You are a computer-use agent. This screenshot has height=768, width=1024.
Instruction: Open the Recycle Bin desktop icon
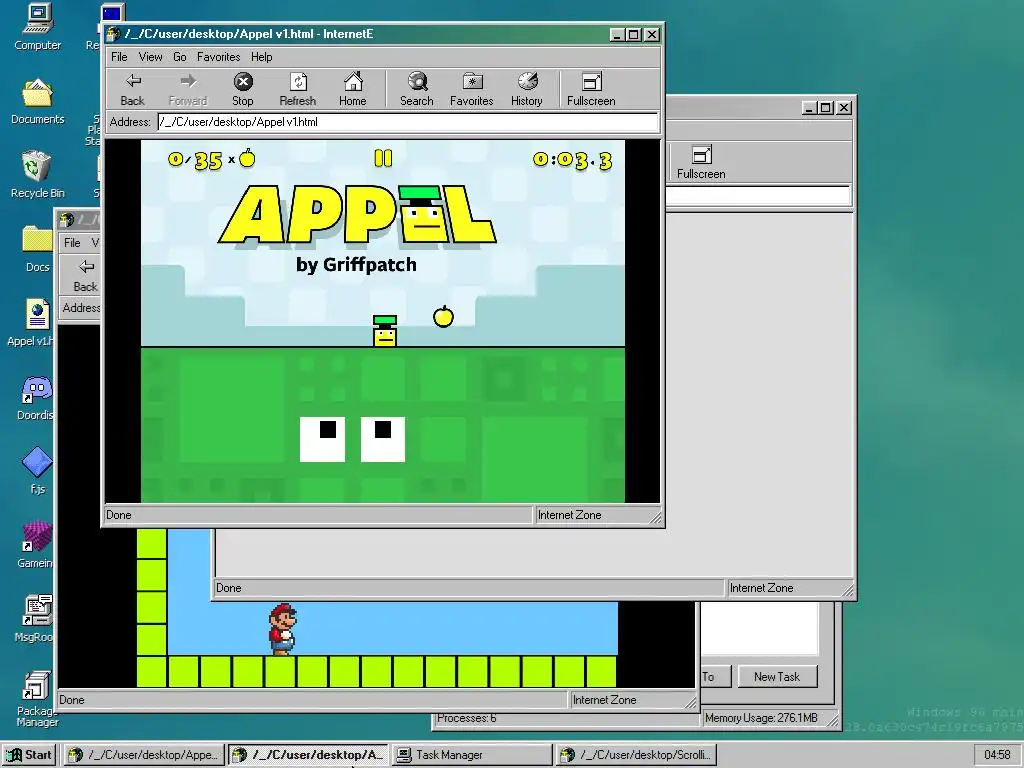(x=37, y=175)
